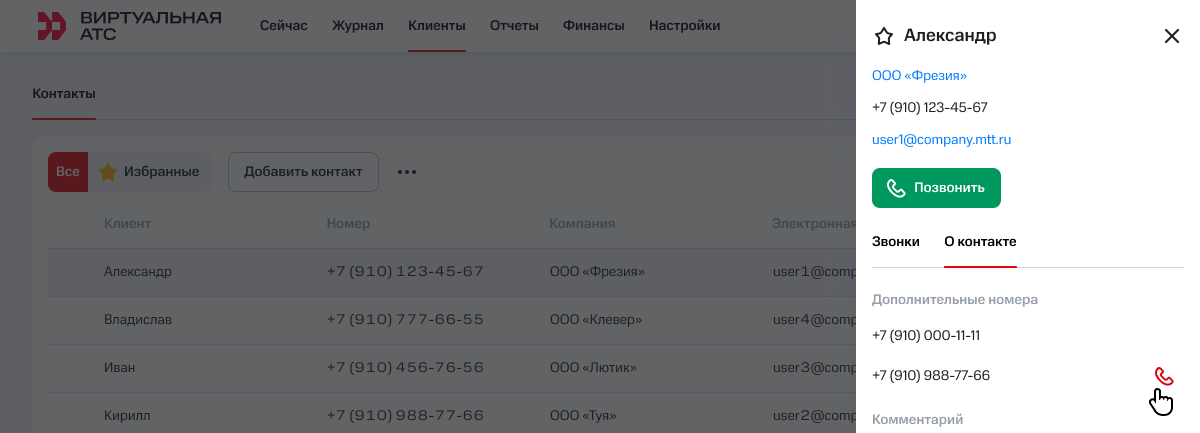
Task: Click the additional number +7 (910) 000-11-11
Action: coord(925,336)
